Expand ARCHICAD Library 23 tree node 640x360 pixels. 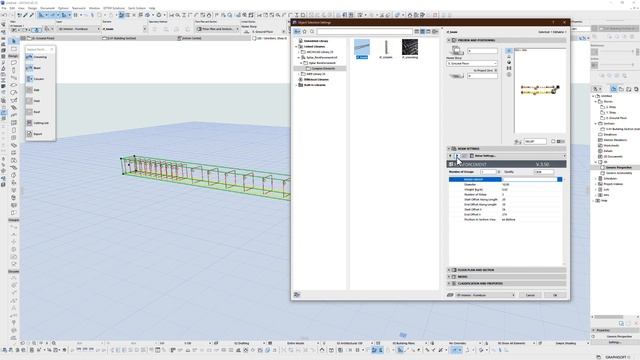[x=299, y=52]
